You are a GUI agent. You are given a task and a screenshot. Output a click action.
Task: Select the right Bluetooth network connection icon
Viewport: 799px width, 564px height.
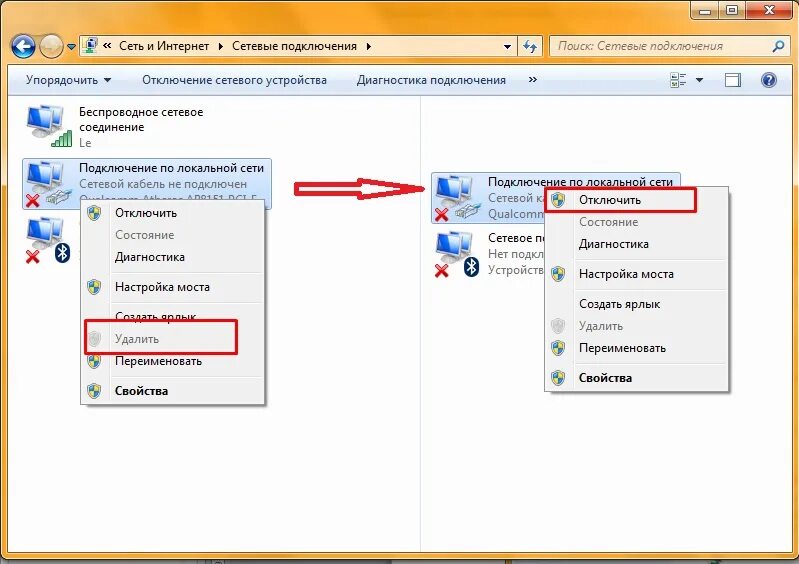(457, 254)
